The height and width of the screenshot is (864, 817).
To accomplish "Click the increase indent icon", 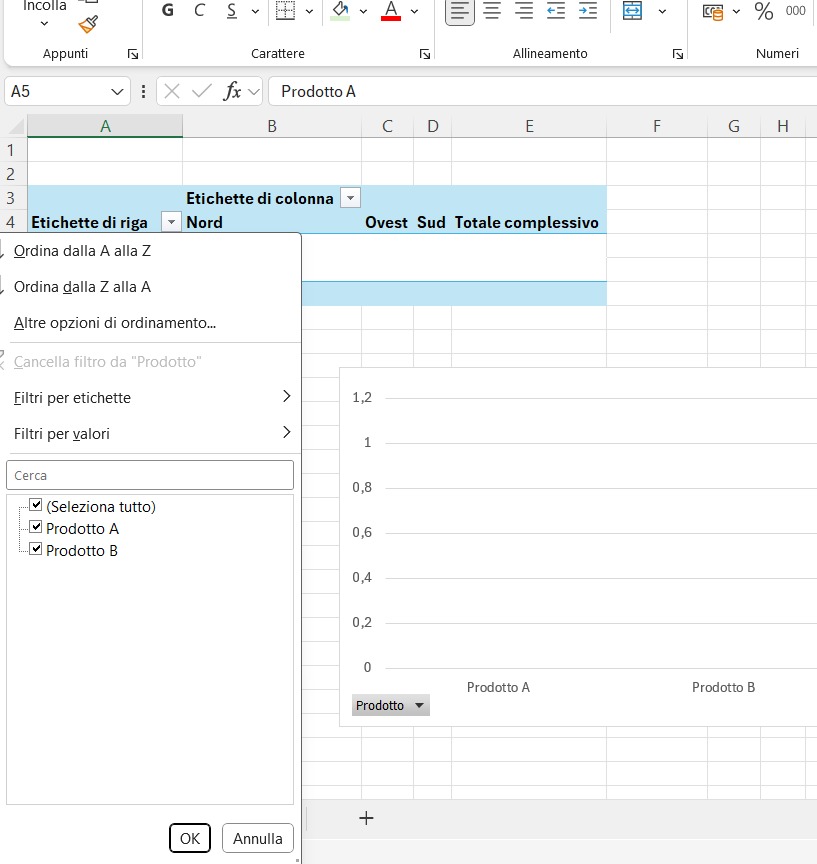I will click(588, 11).
